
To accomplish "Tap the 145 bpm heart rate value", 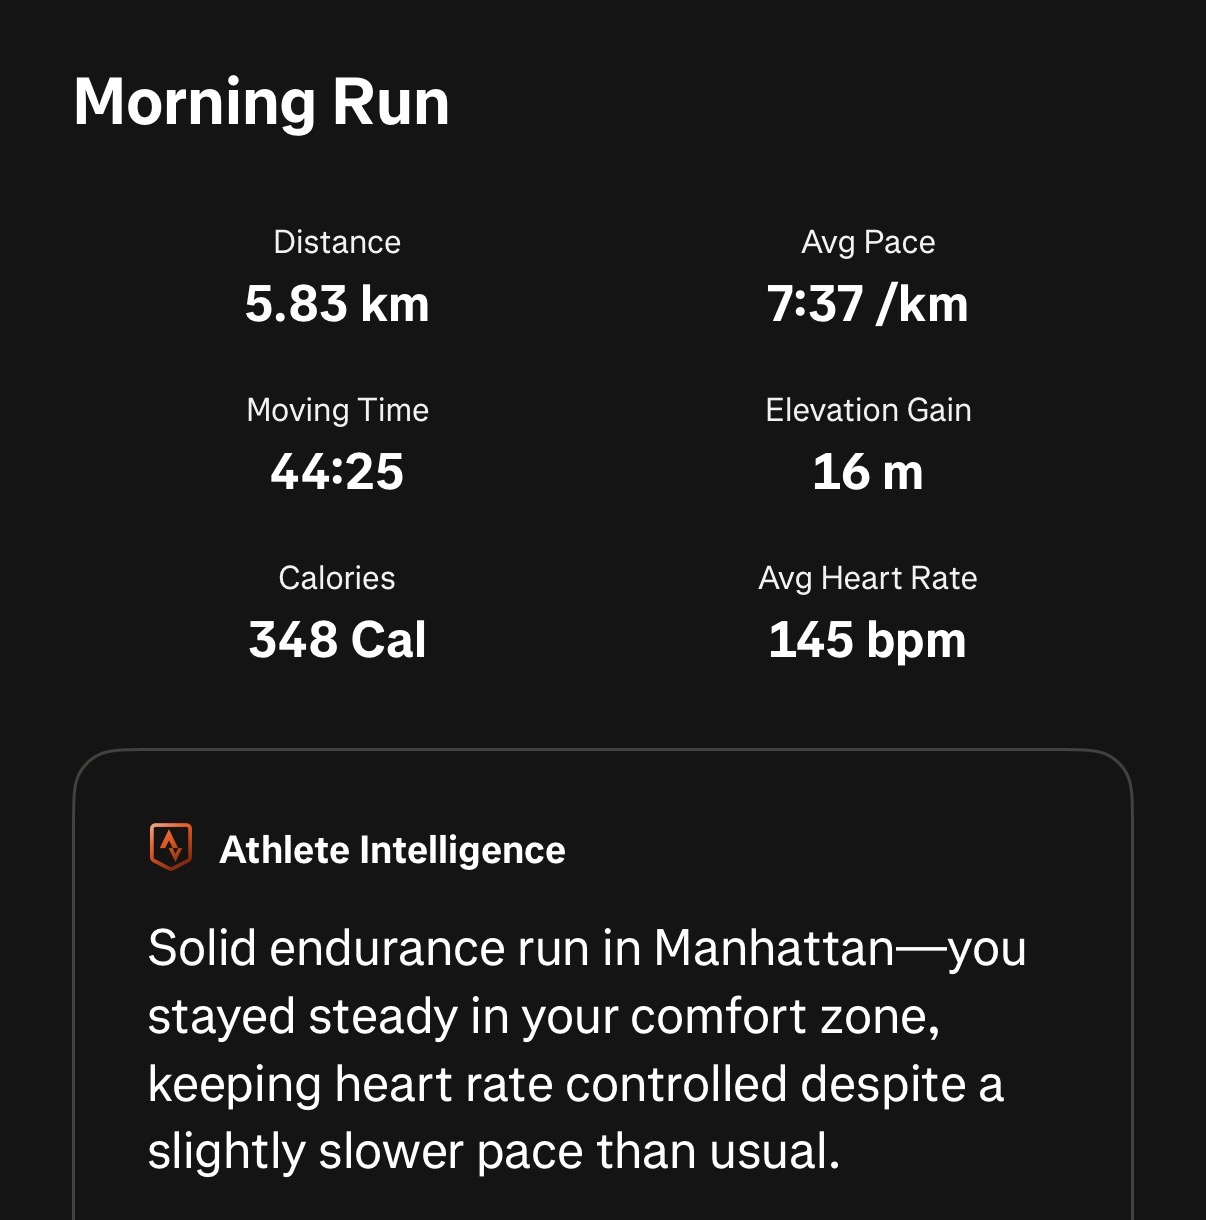I will click(x=868, y=640).
